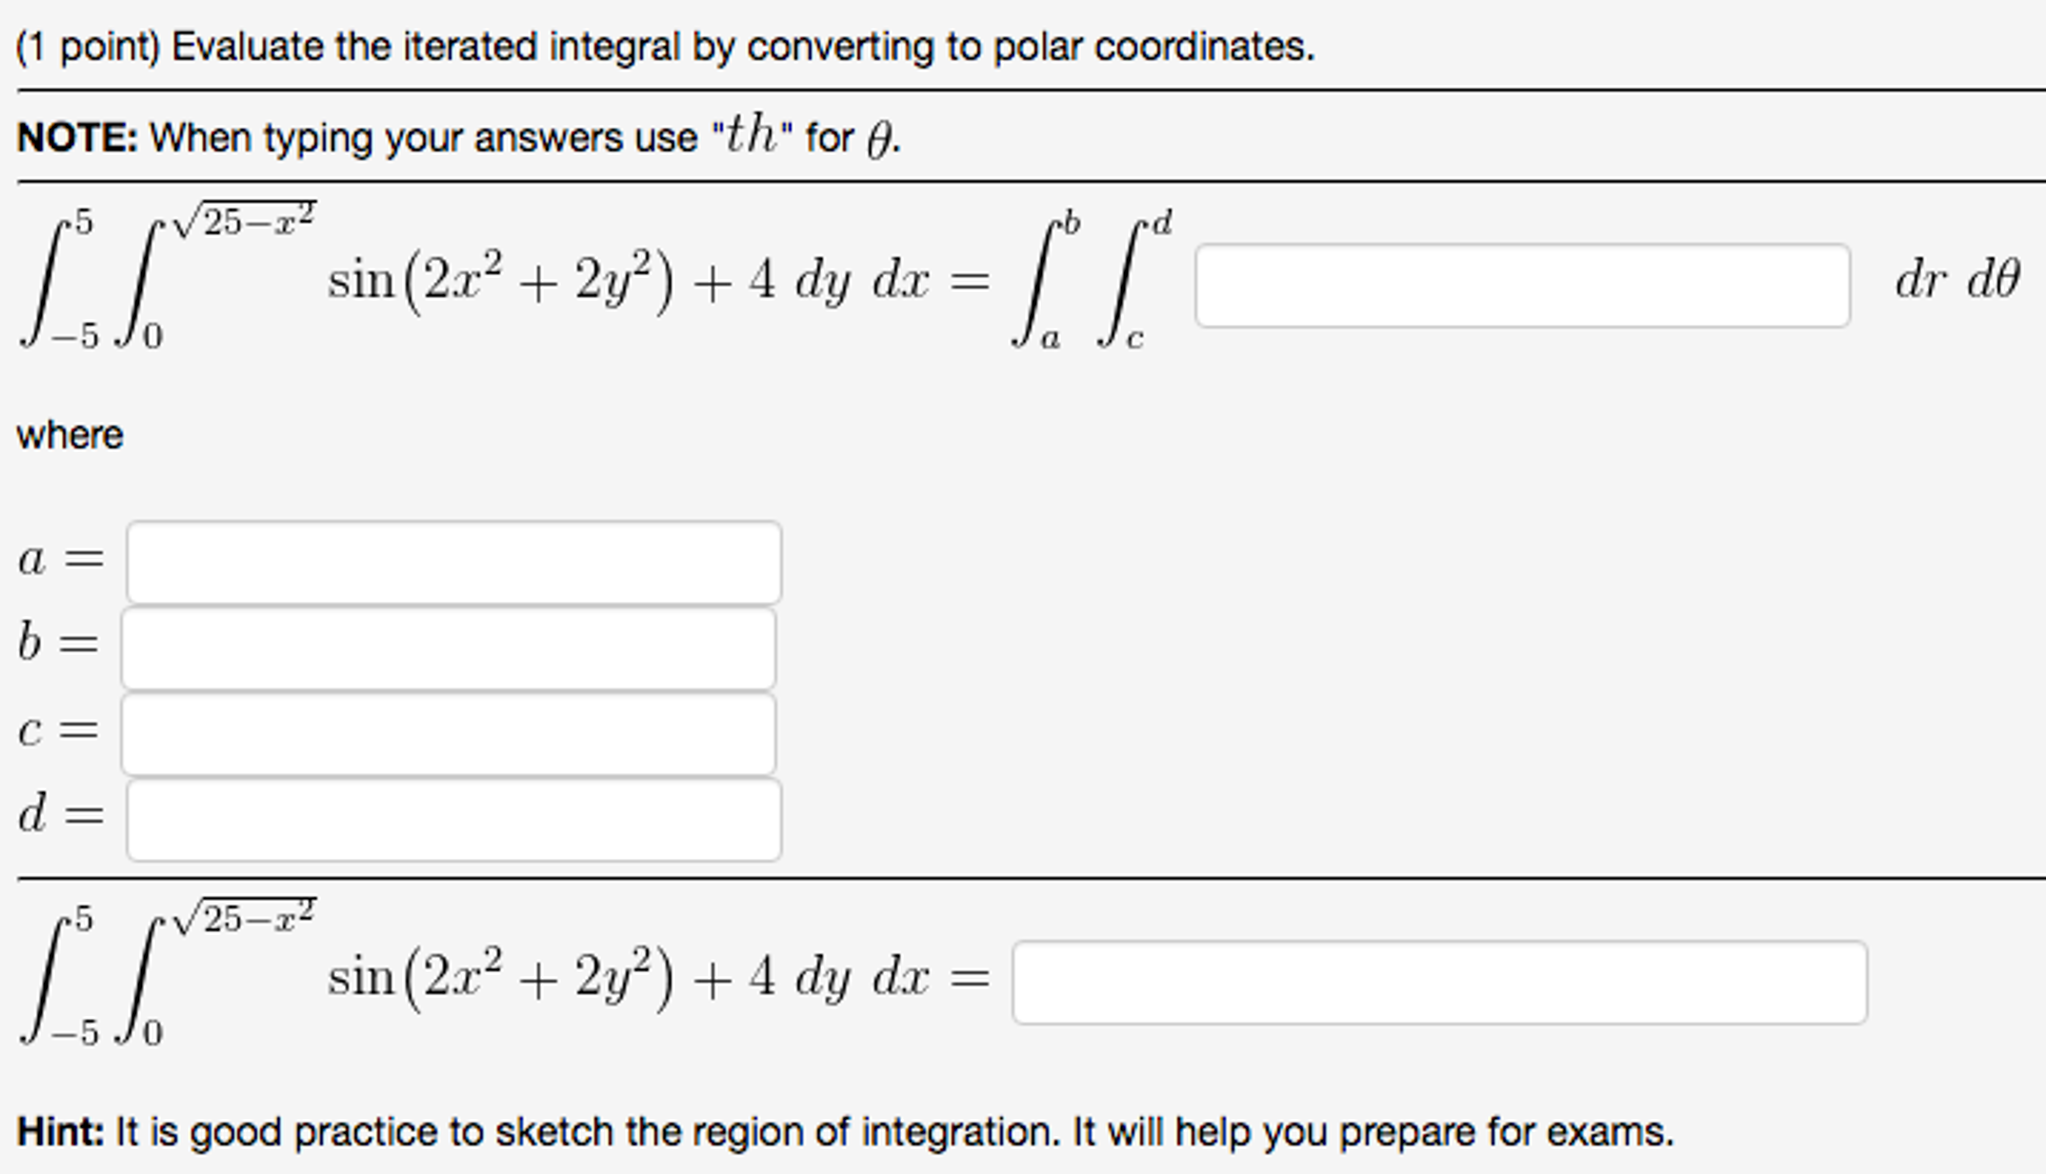Click the where label
This screenshot has width=2046, height=1174.
68,432
